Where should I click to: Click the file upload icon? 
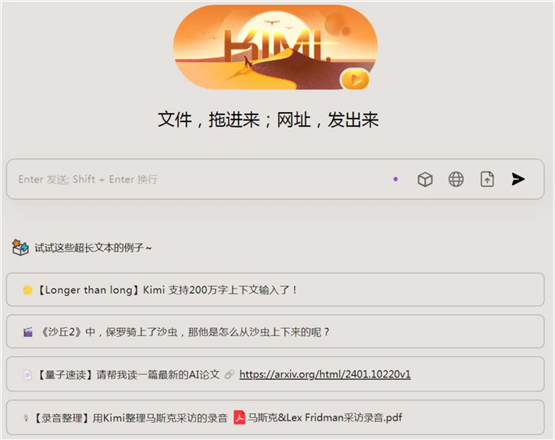coord(487,179)
